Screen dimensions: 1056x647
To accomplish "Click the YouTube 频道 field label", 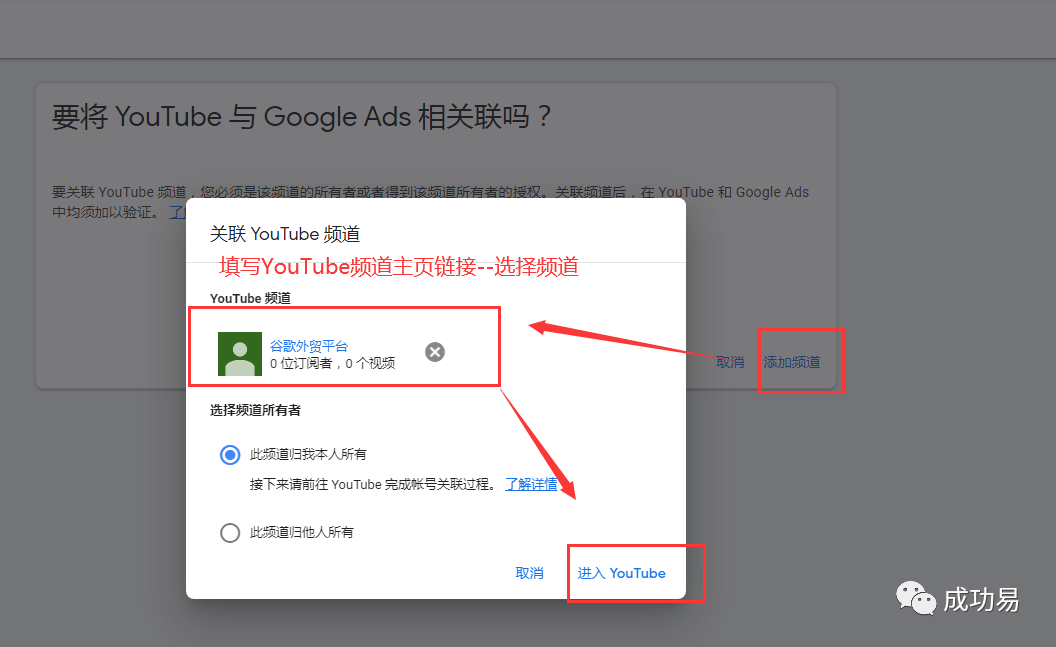I will pos(250,298).
